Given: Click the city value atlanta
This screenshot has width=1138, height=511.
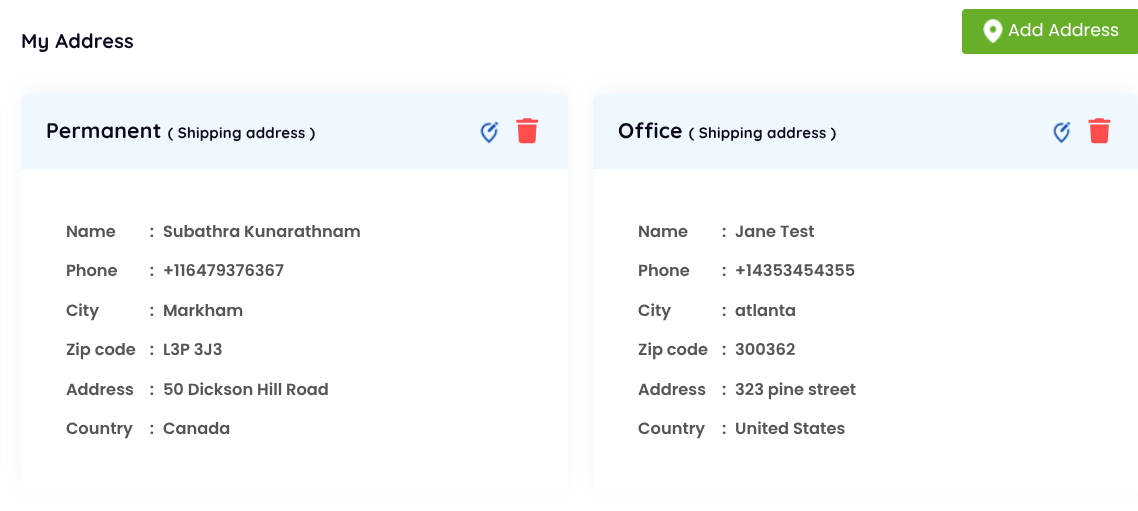Looking at the screenshot, I should (x=765, y=310).
